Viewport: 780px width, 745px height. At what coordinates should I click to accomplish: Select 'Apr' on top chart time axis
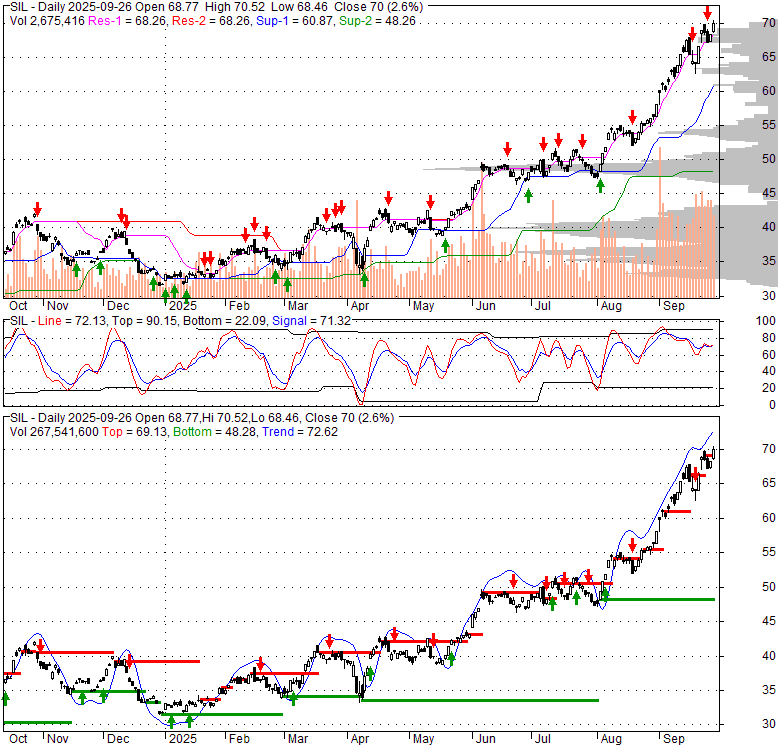360,305
